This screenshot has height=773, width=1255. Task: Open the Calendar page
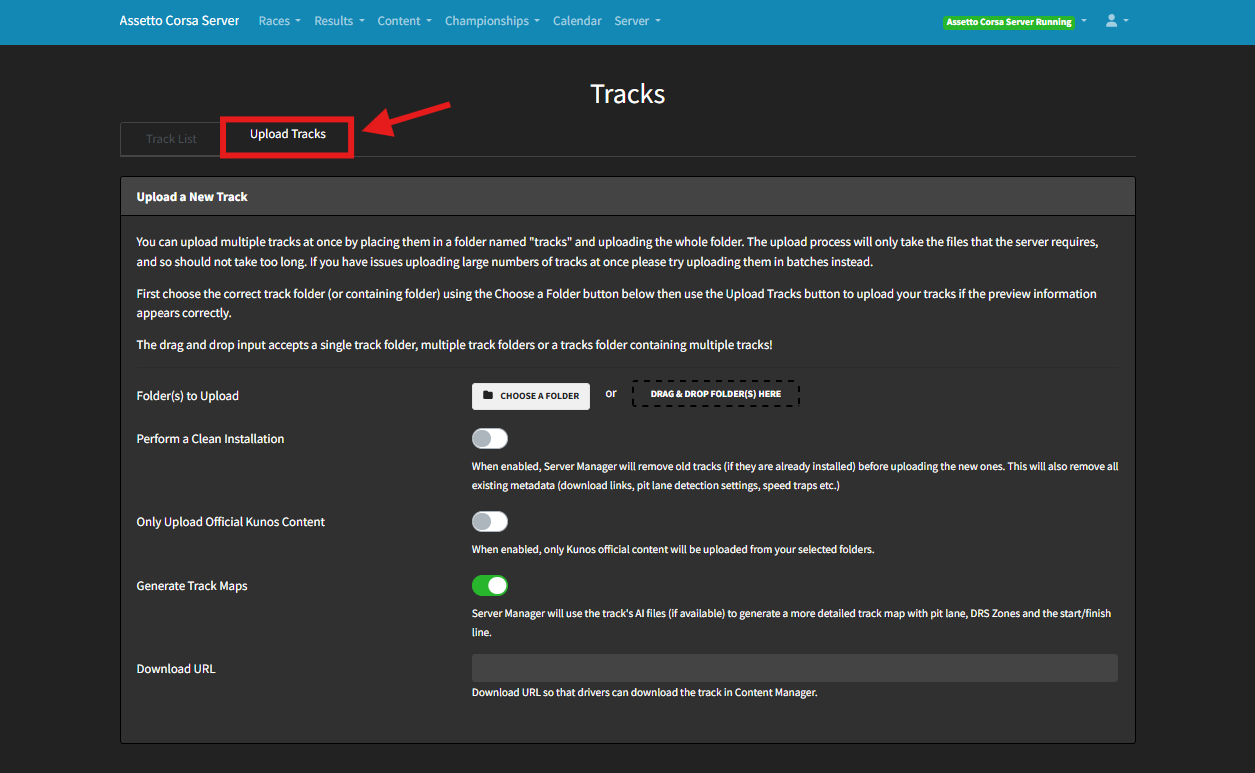point(577,20)
